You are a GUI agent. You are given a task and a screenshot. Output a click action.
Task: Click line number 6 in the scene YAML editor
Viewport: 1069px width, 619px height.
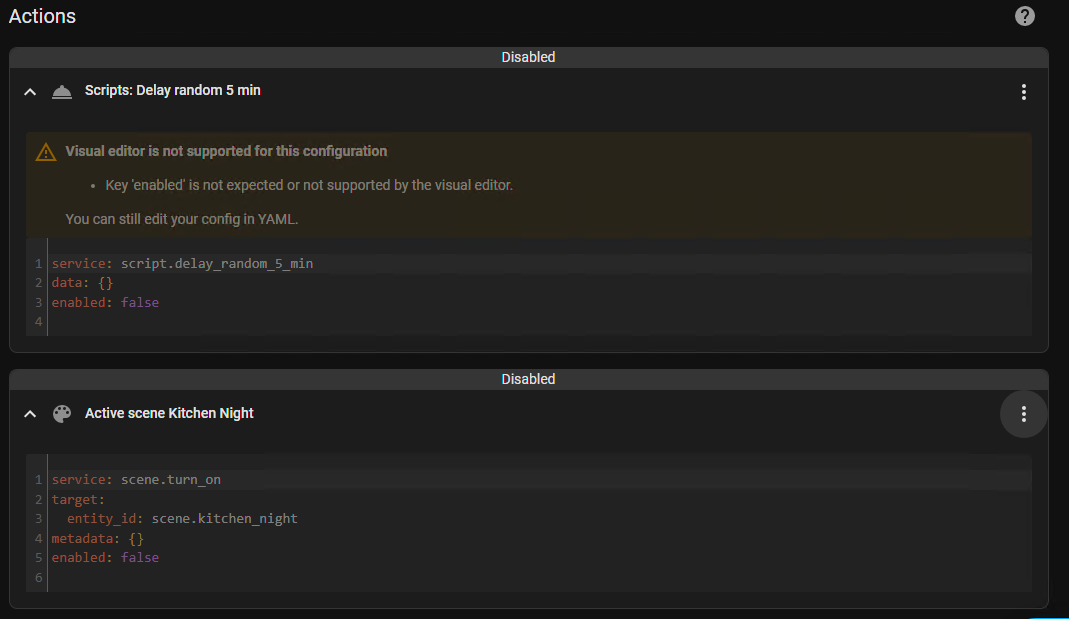click(38, 577)
